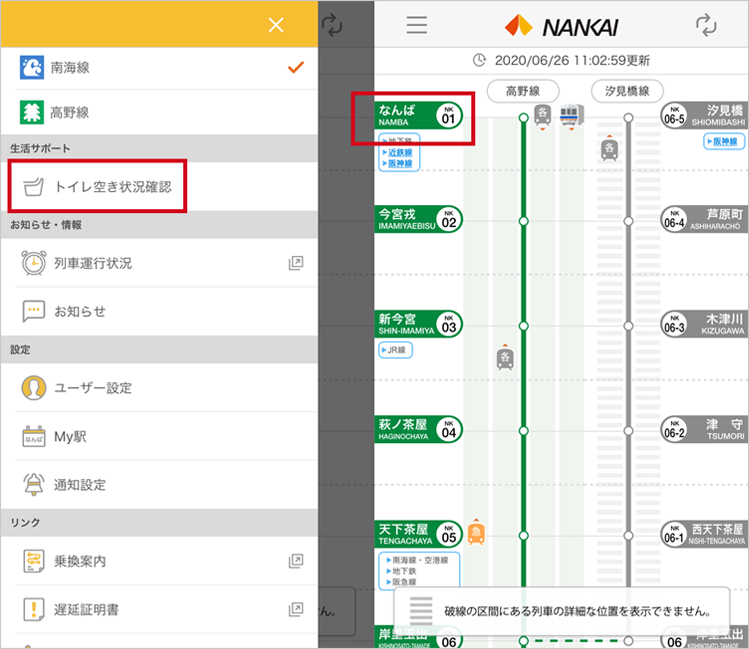Click the 南海線 wave icon
The height and width of the screenshot is (649, 749).
tap(32, 67)
